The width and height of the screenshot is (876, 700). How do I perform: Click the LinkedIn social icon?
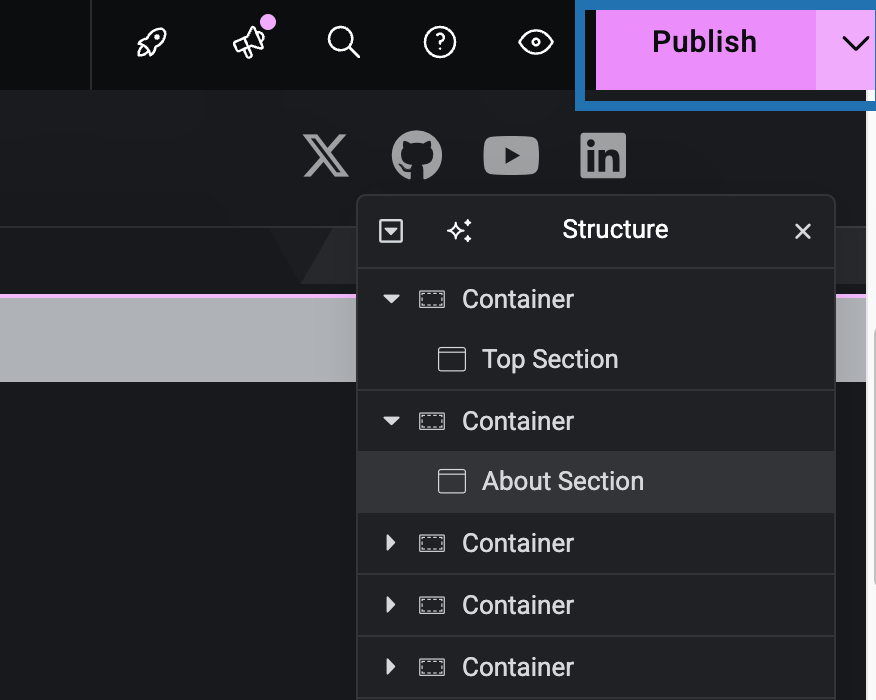603,155
